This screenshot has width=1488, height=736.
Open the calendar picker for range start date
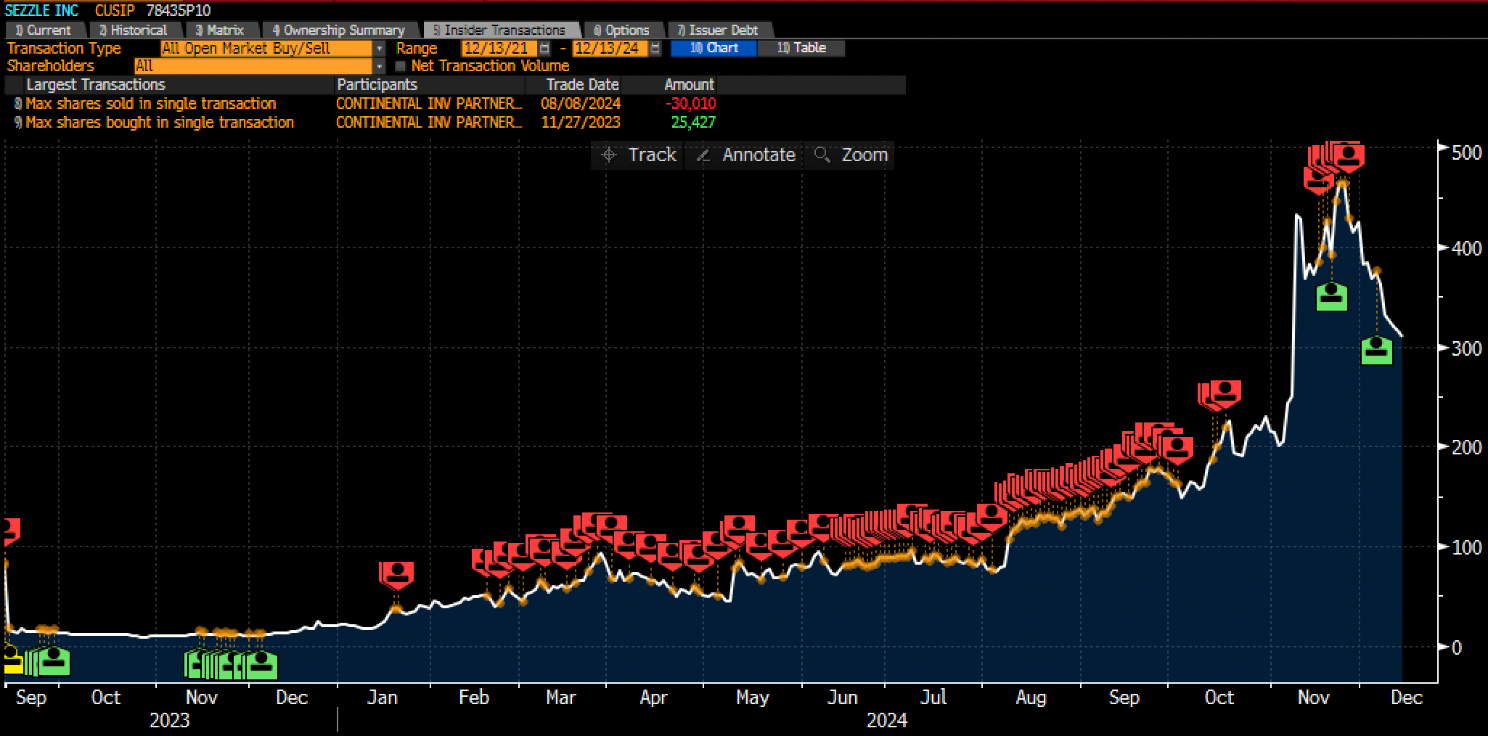545,48
